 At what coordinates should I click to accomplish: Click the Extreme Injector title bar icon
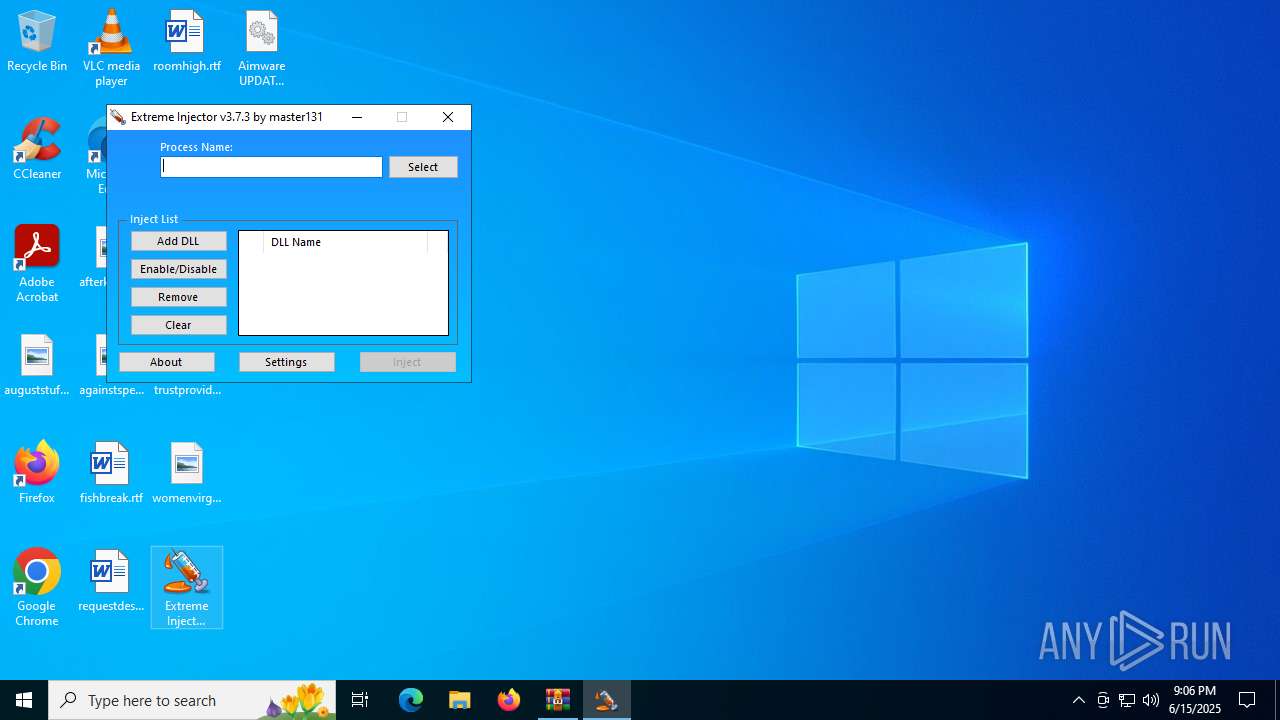[118, 117]
